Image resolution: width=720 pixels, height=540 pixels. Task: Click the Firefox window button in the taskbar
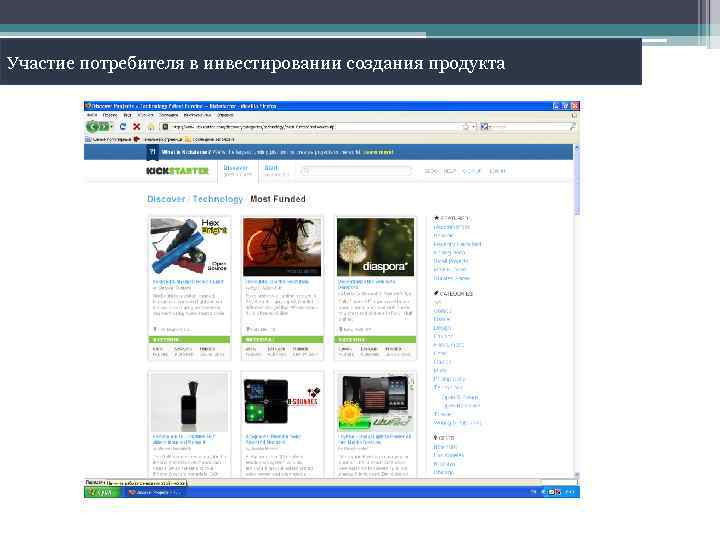[x=155, y=492]
